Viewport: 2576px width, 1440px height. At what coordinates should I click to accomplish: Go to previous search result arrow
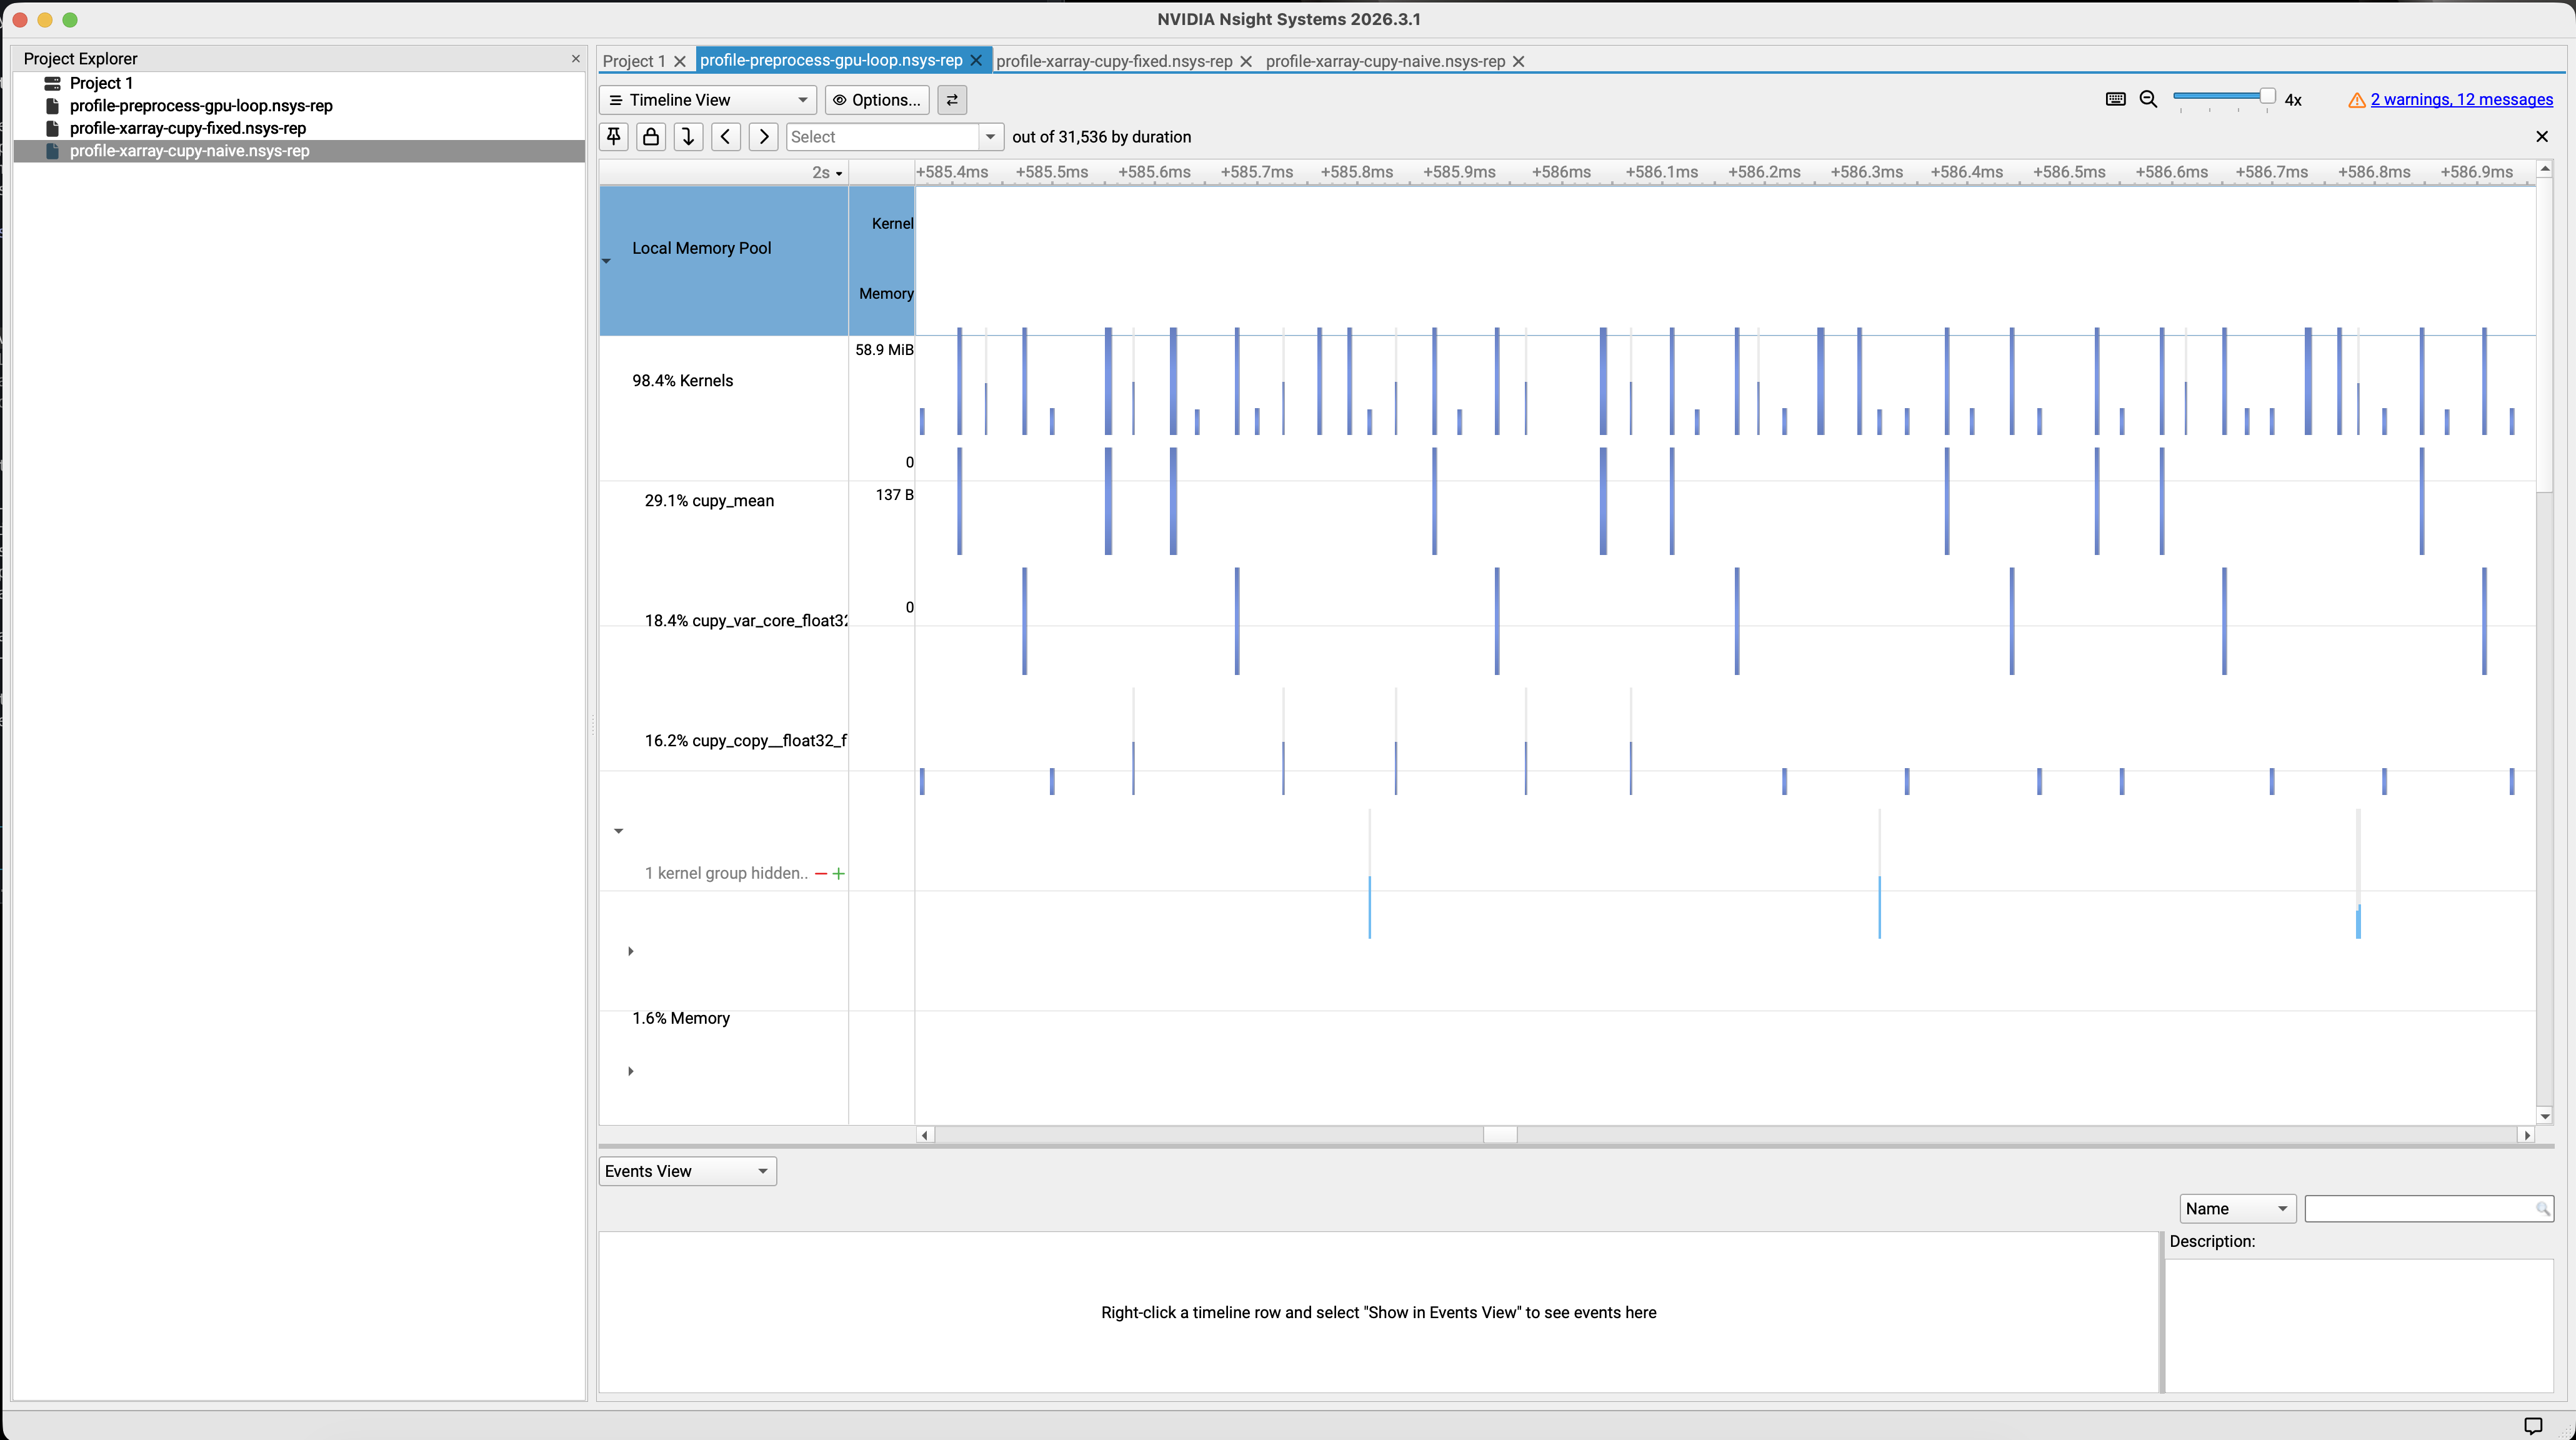tap(726, 136)
